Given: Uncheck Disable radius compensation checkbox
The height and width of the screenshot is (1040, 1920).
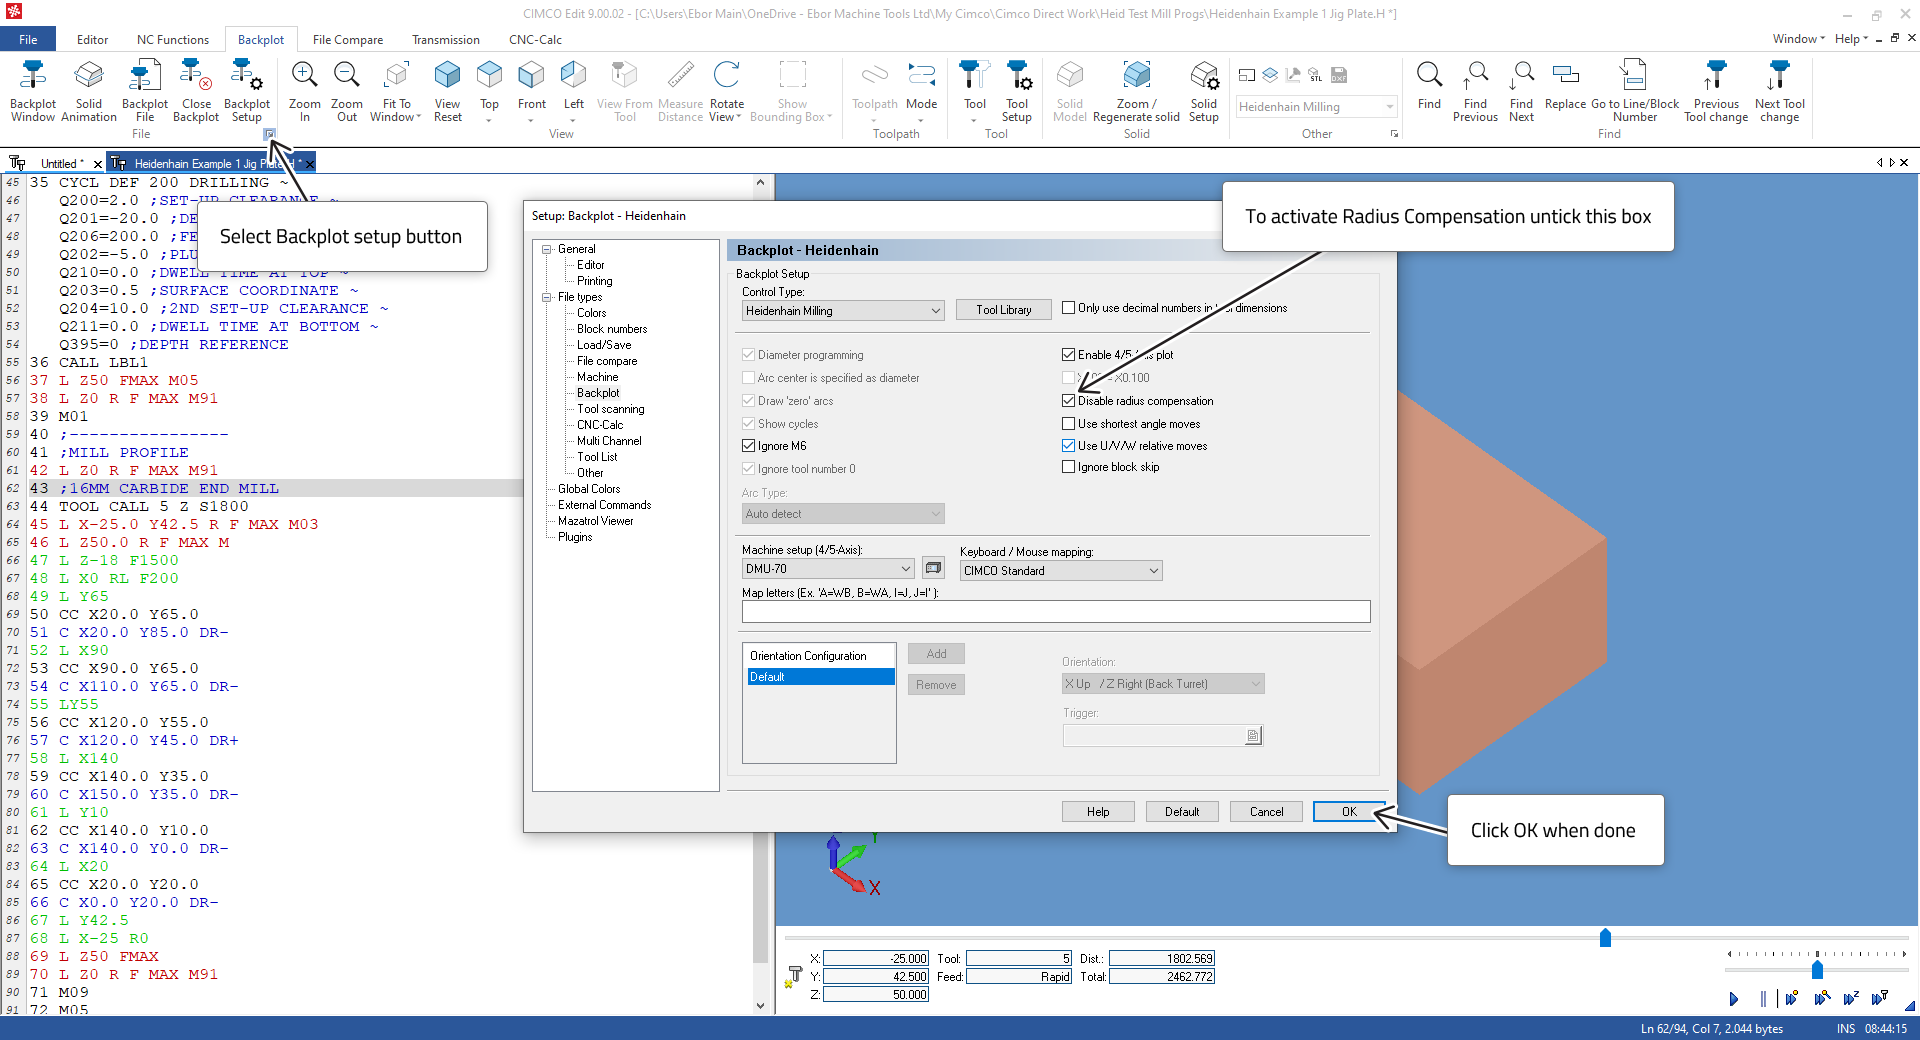Looking at the screenshot, I should tap(1068, 401).
